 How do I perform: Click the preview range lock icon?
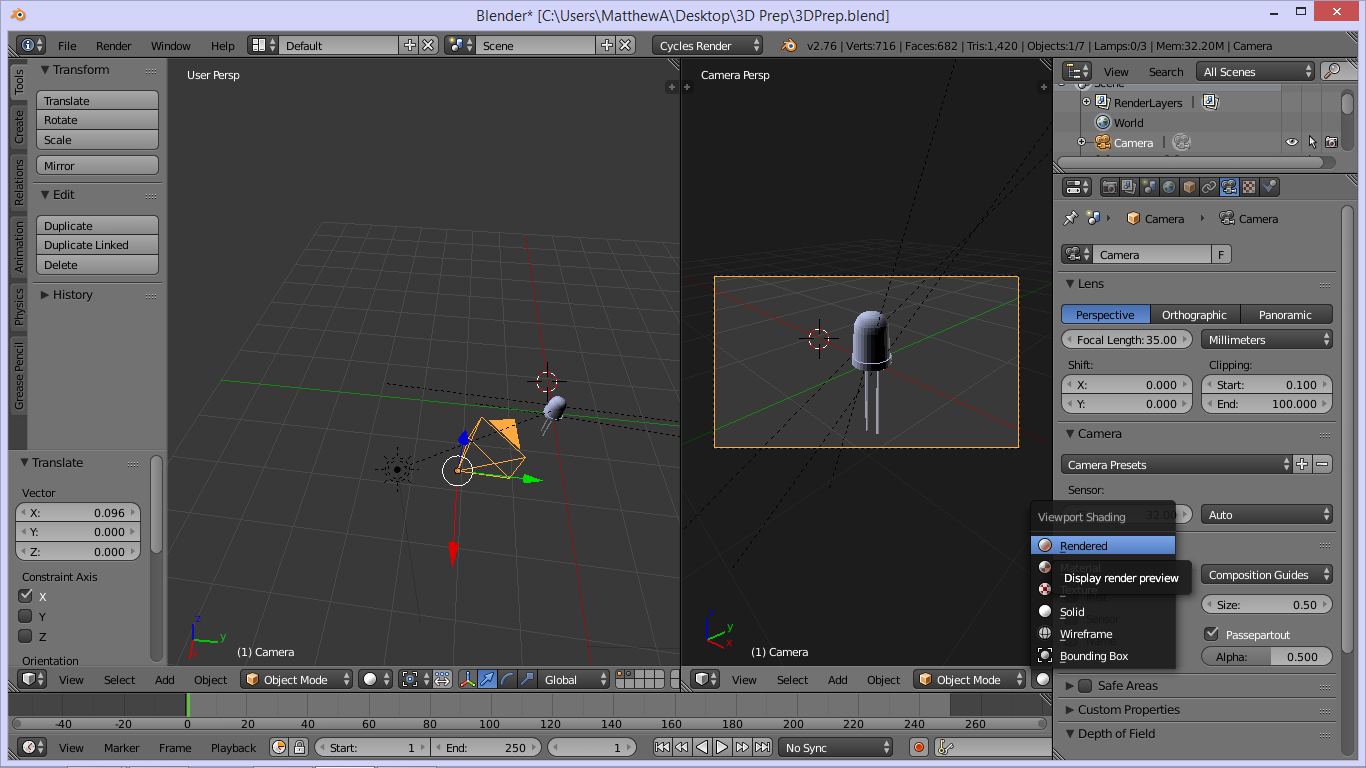298,747
